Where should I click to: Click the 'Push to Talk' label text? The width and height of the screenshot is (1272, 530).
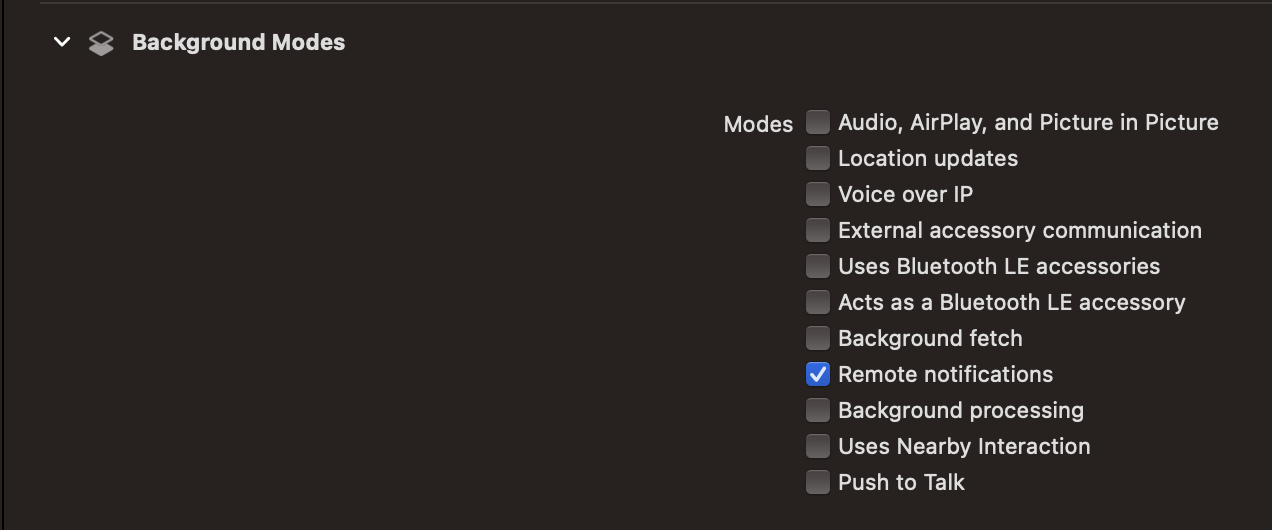click(901, 482)
